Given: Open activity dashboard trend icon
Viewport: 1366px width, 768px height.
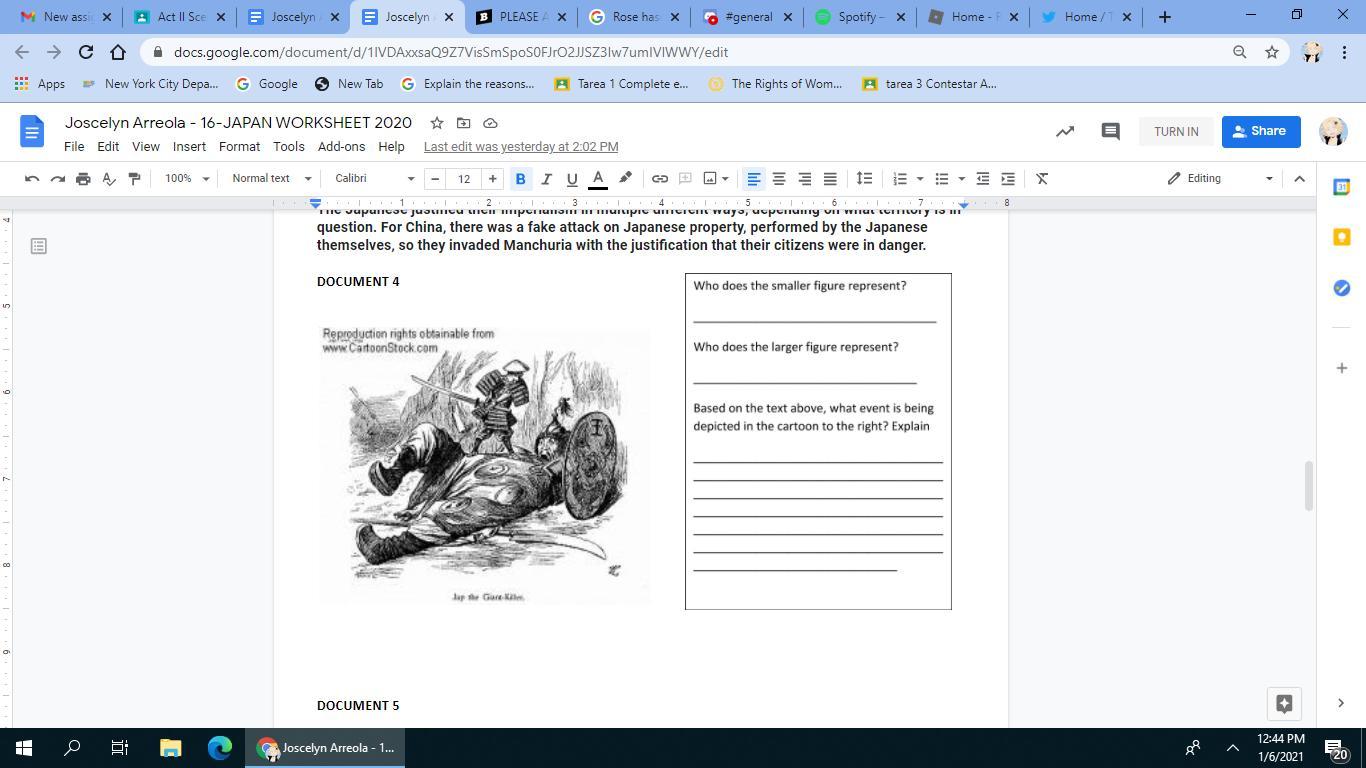Looking at the screenshot, I should (x=1065, y=131).
